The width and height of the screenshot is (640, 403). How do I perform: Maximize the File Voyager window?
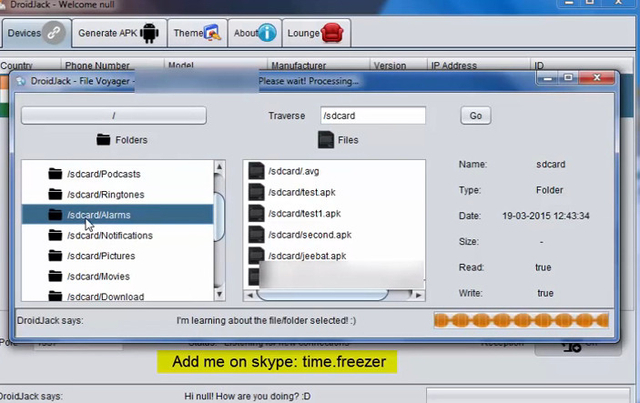point(568,78)
